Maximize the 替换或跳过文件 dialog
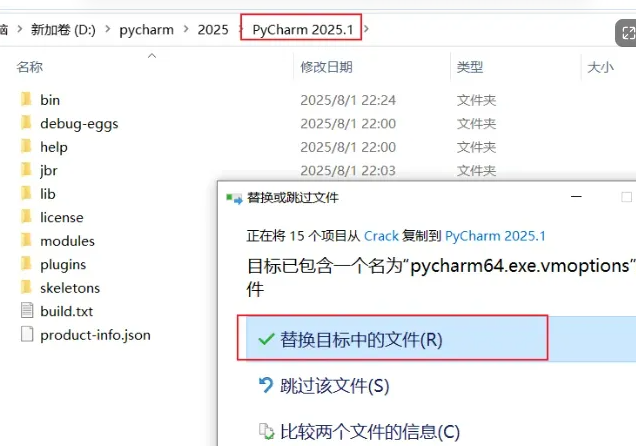This screenshot has width=636, height=446. click(626, 197)
